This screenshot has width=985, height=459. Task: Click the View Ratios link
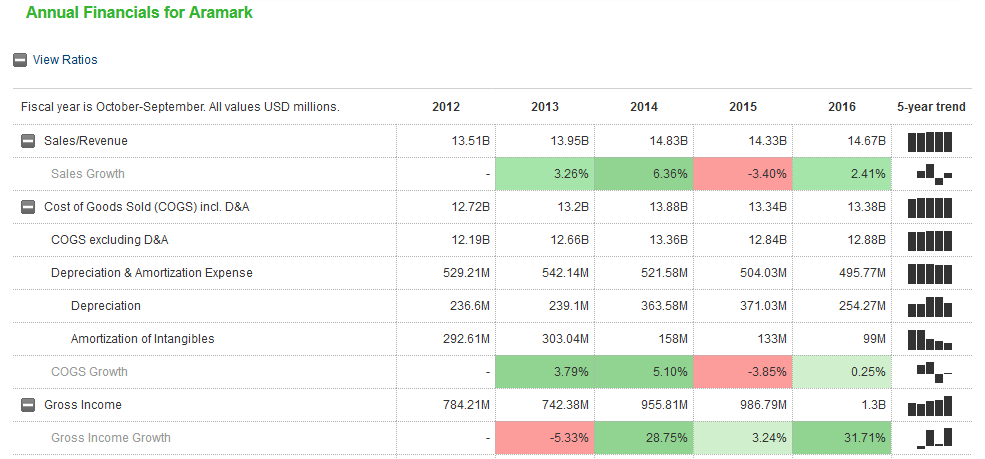pyautogui.click(x=65, y=60)
